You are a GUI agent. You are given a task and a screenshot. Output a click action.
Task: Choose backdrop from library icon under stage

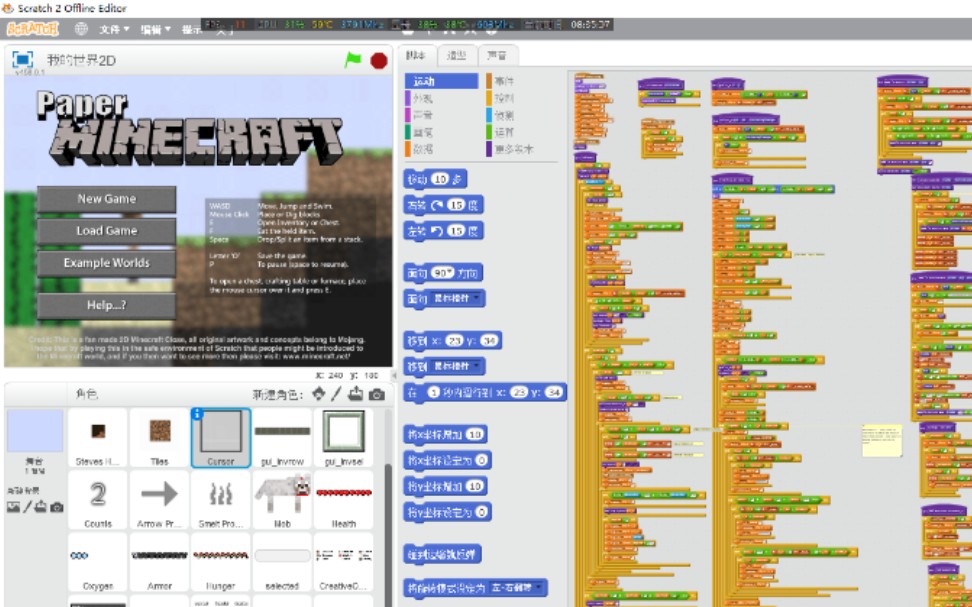pos(13,507)
